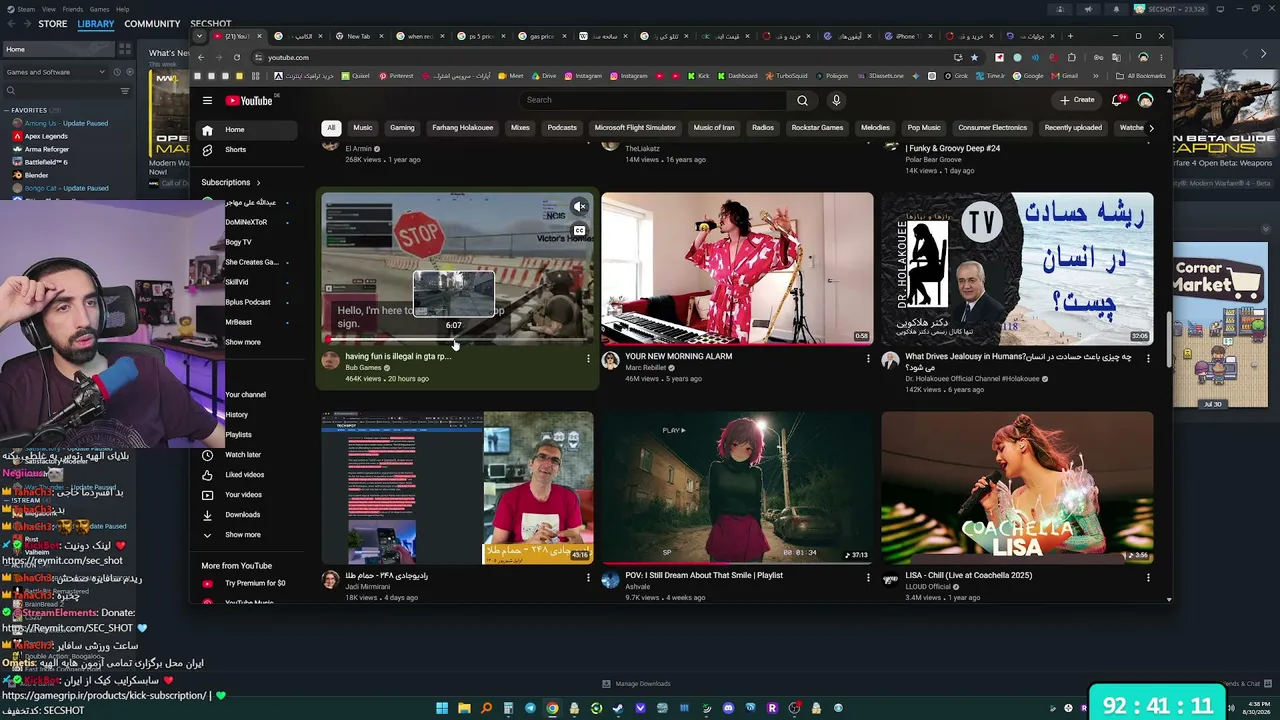This screenshot has width=1280, height=720.
Task: Open History in the YouTube sidebar
Action: point(237,415)
